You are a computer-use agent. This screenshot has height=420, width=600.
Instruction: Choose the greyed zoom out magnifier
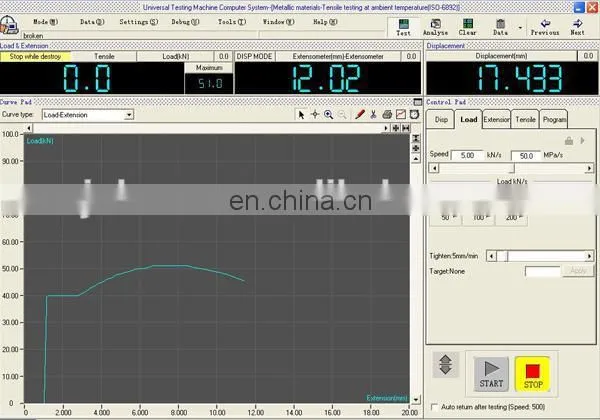click(342, 114)
